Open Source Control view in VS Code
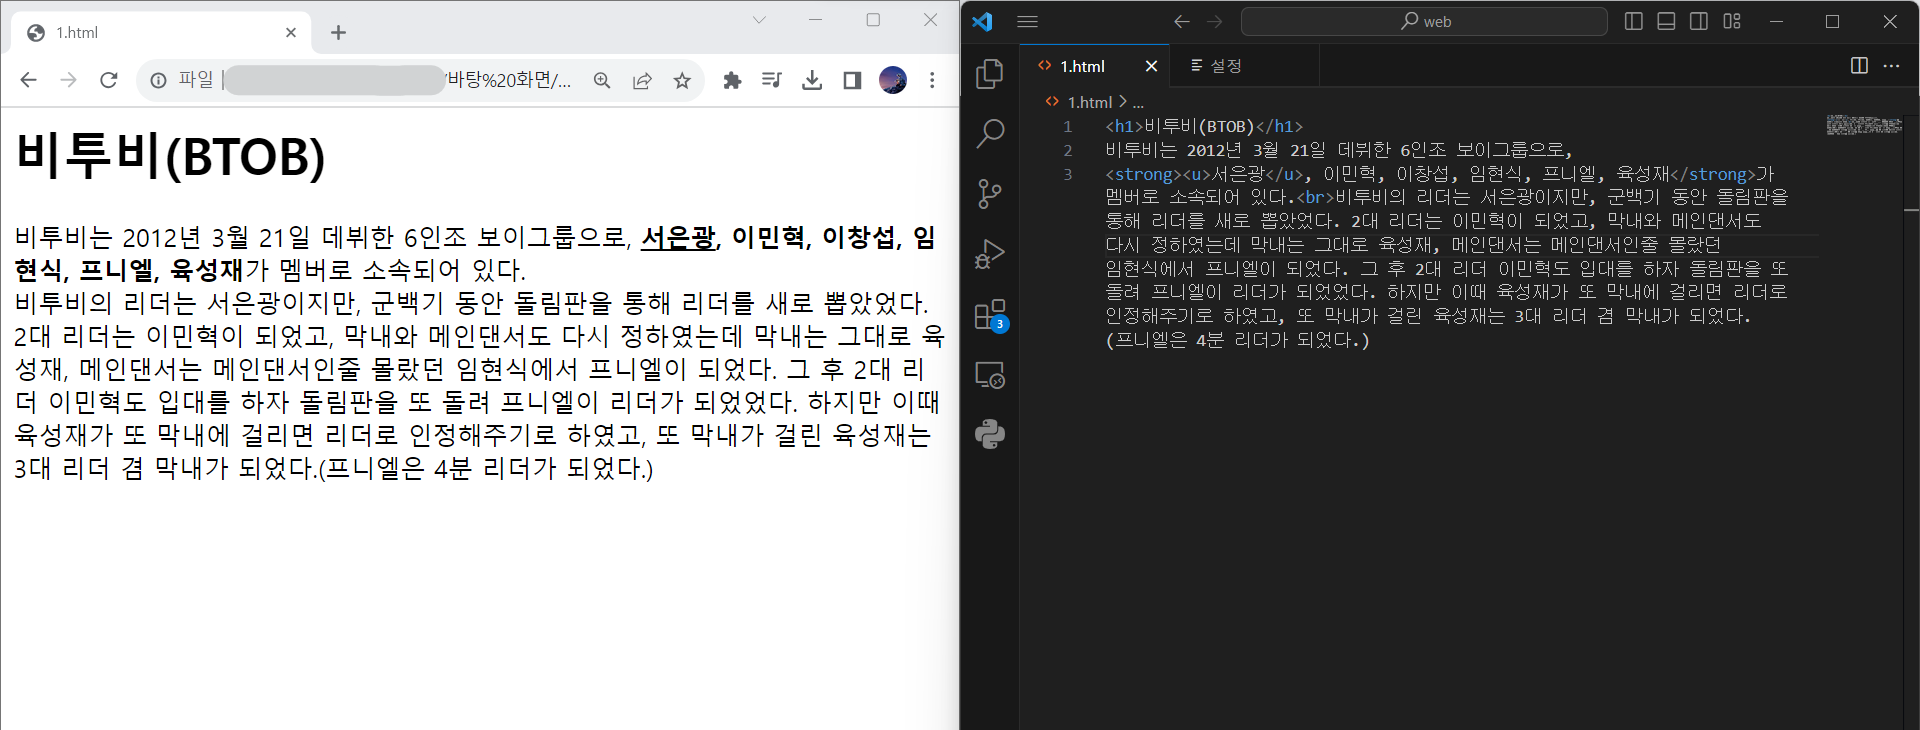The width and height of the screenshot is (1920, 730). [990, 193]
